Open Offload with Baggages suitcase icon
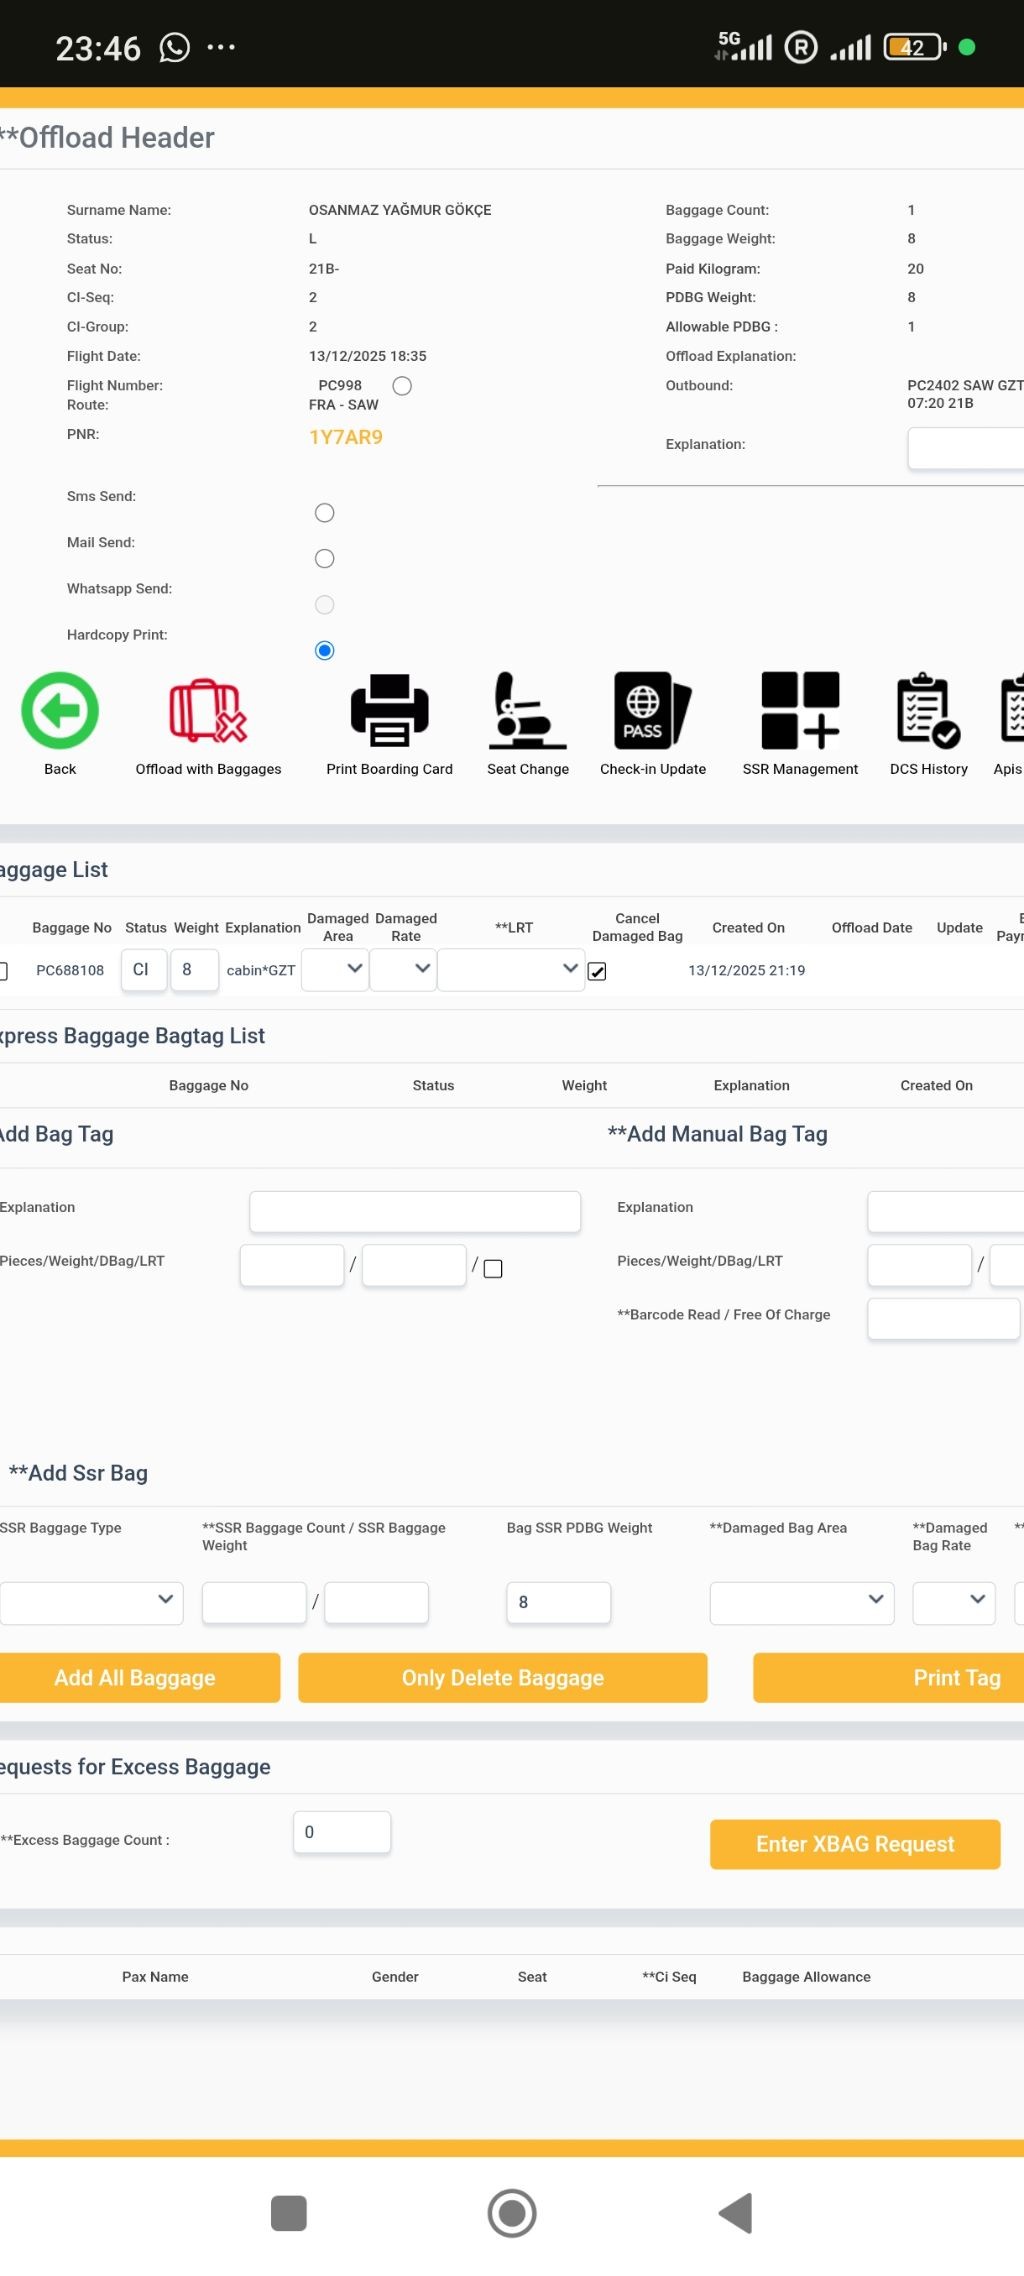This screenshot has width=1024, height=2276. [208, 711]
